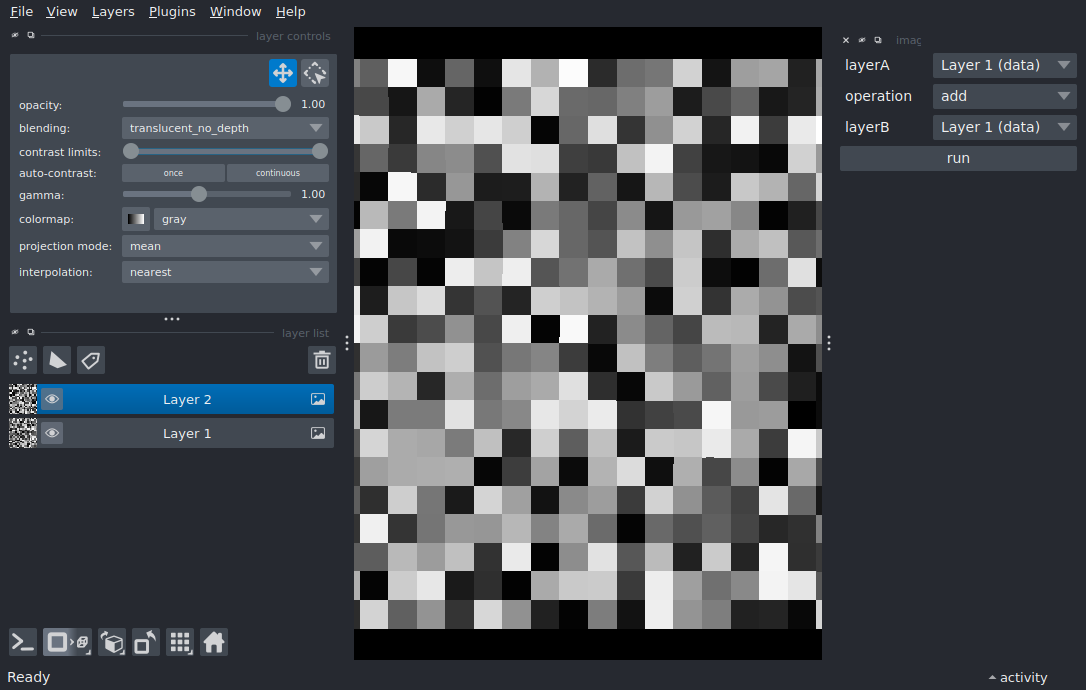This screenshot has height=690, width=1086.
Task: Toggle grid mode view
Action: pyautogui.click(x=180, y=642)
